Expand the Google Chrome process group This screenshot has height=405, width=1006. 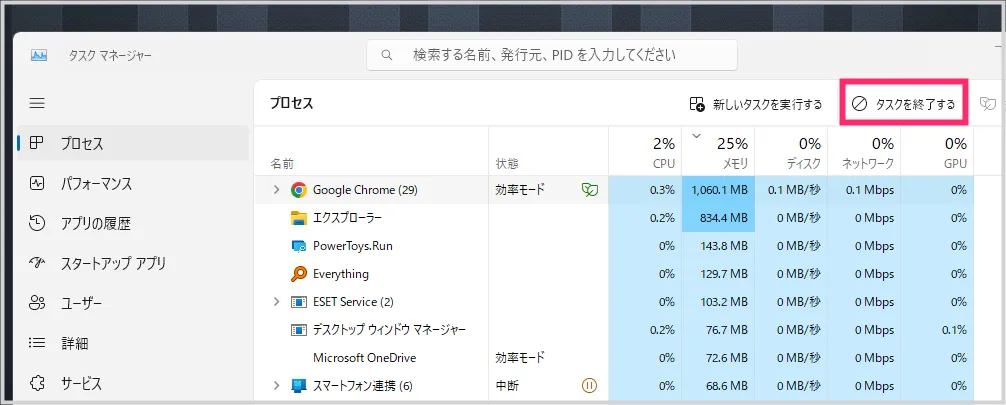coord(277,190)
